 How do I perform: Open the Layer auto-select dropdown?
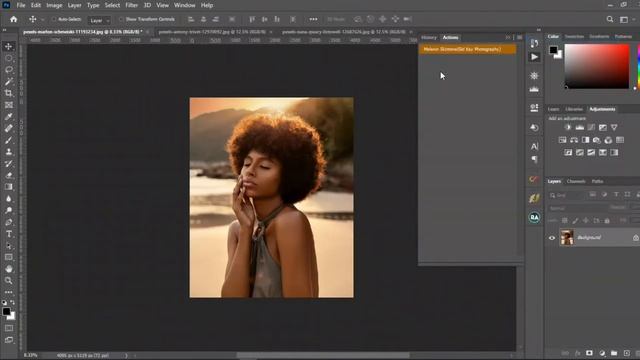100,20
